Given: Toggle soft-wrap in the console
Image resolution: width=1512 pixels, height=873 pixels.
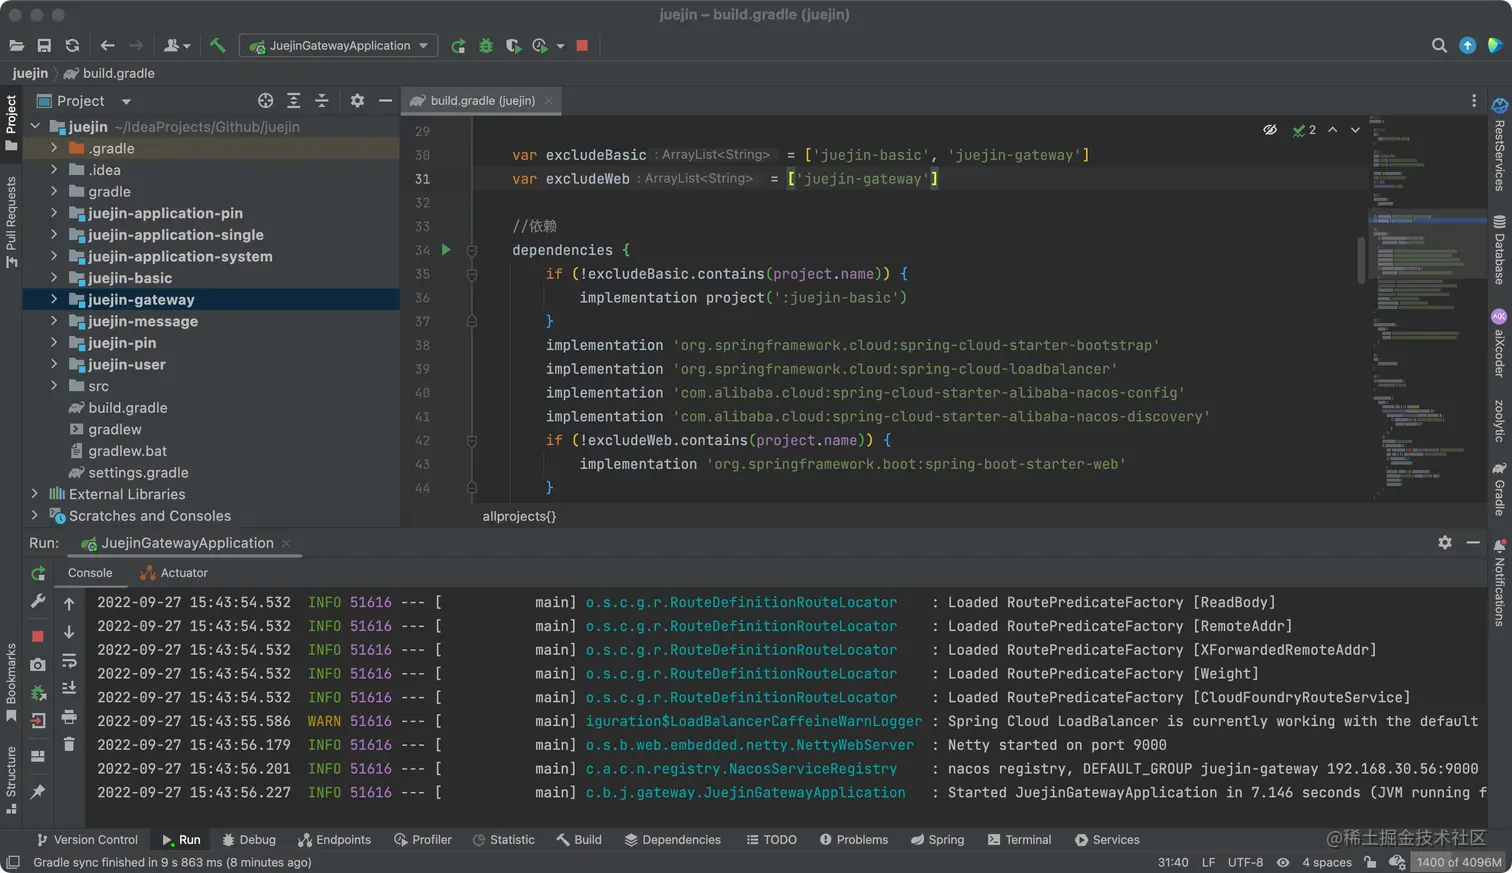Looking at the screenshot, I should click(69, 661).
